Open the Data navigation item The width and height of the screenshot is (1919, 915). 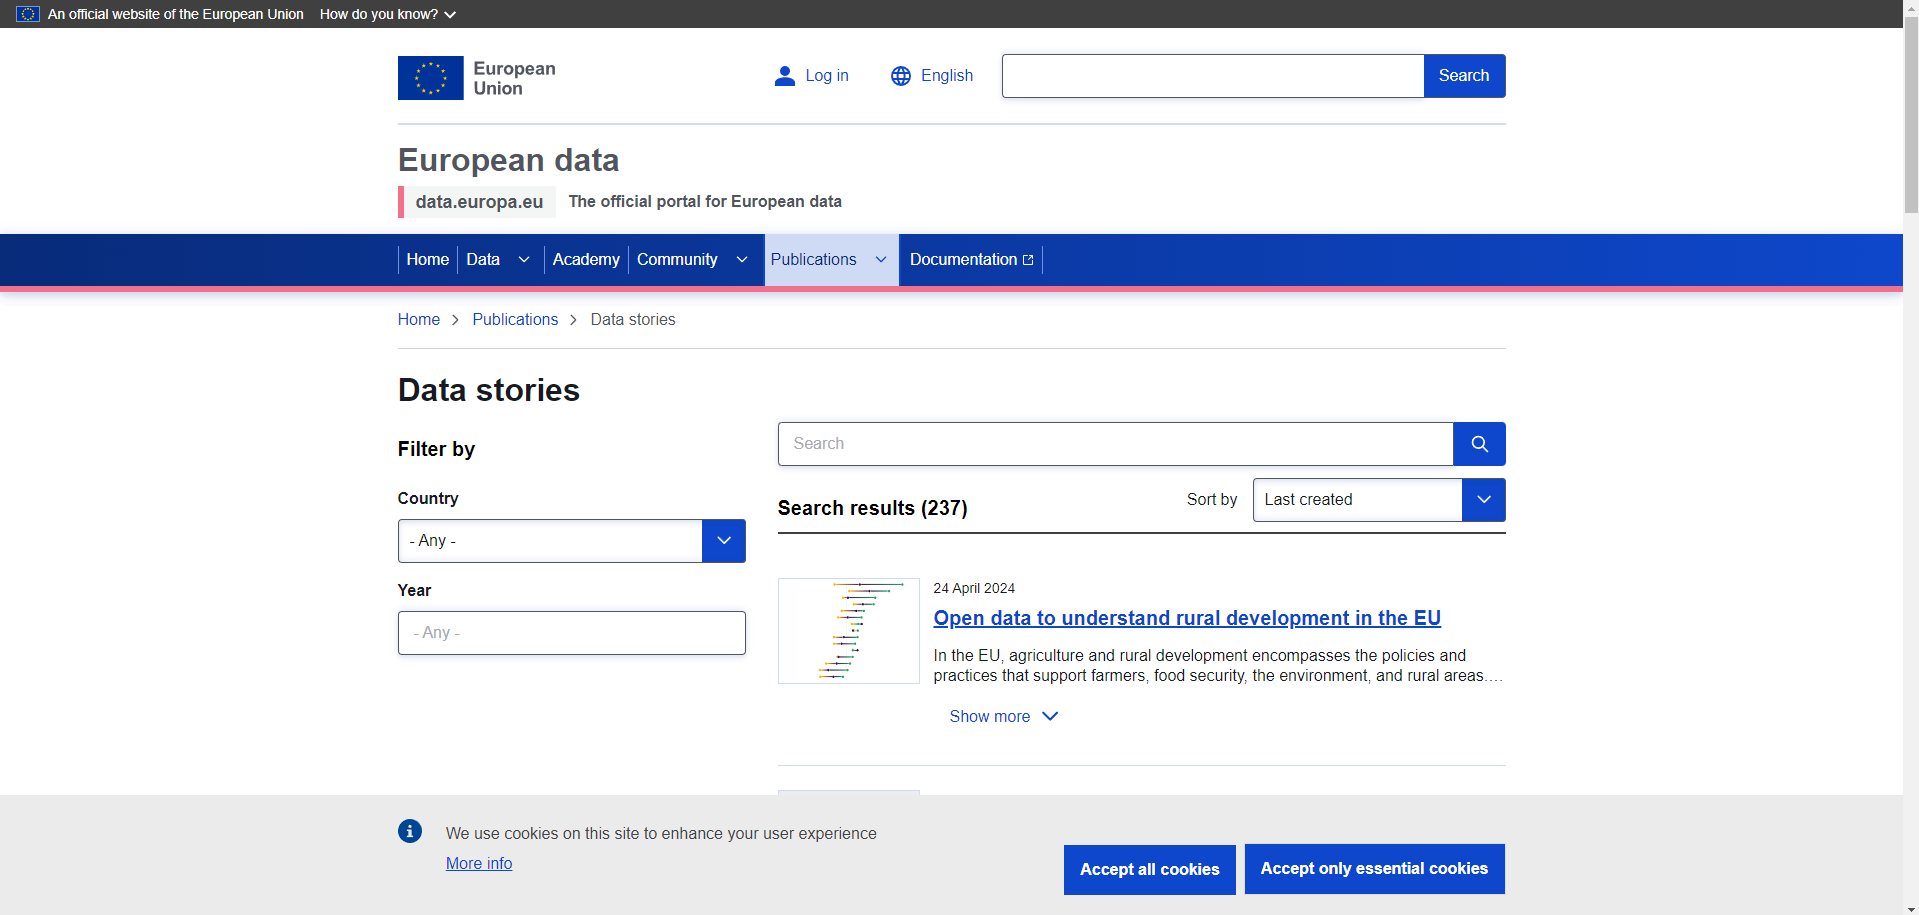(483, 260)
